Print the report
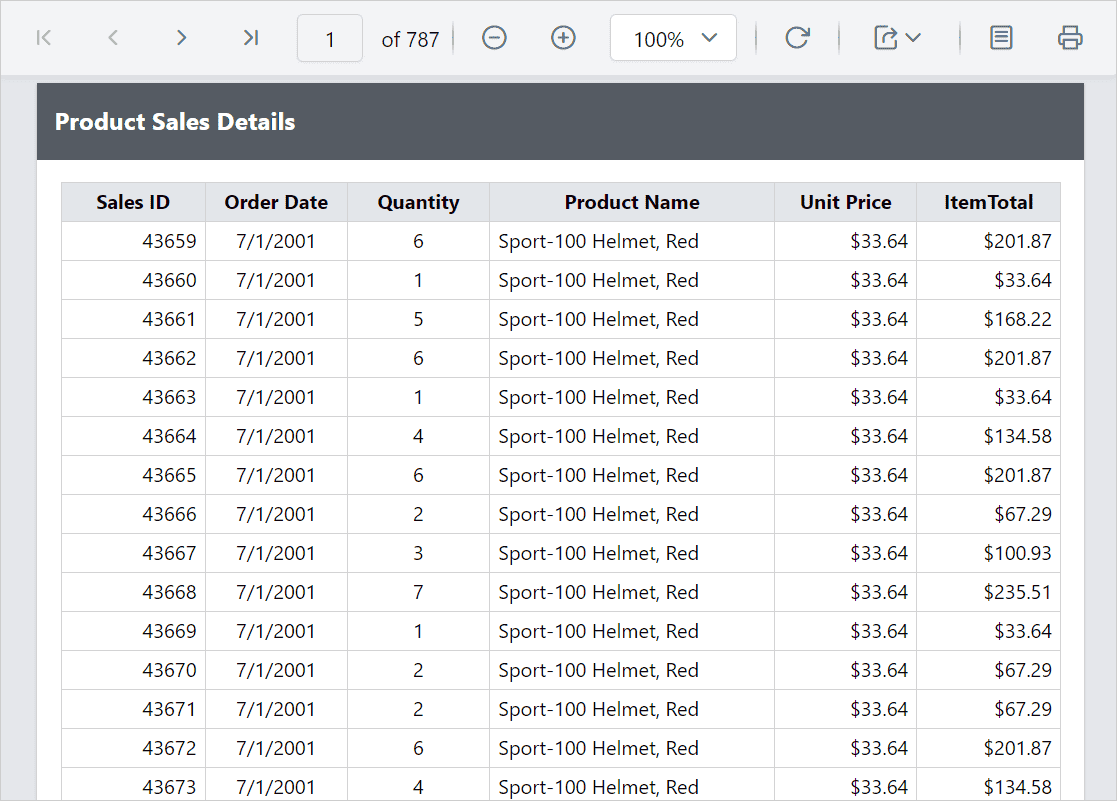Viewport: 1117px width, 801px height. [x=1070, y=38]
